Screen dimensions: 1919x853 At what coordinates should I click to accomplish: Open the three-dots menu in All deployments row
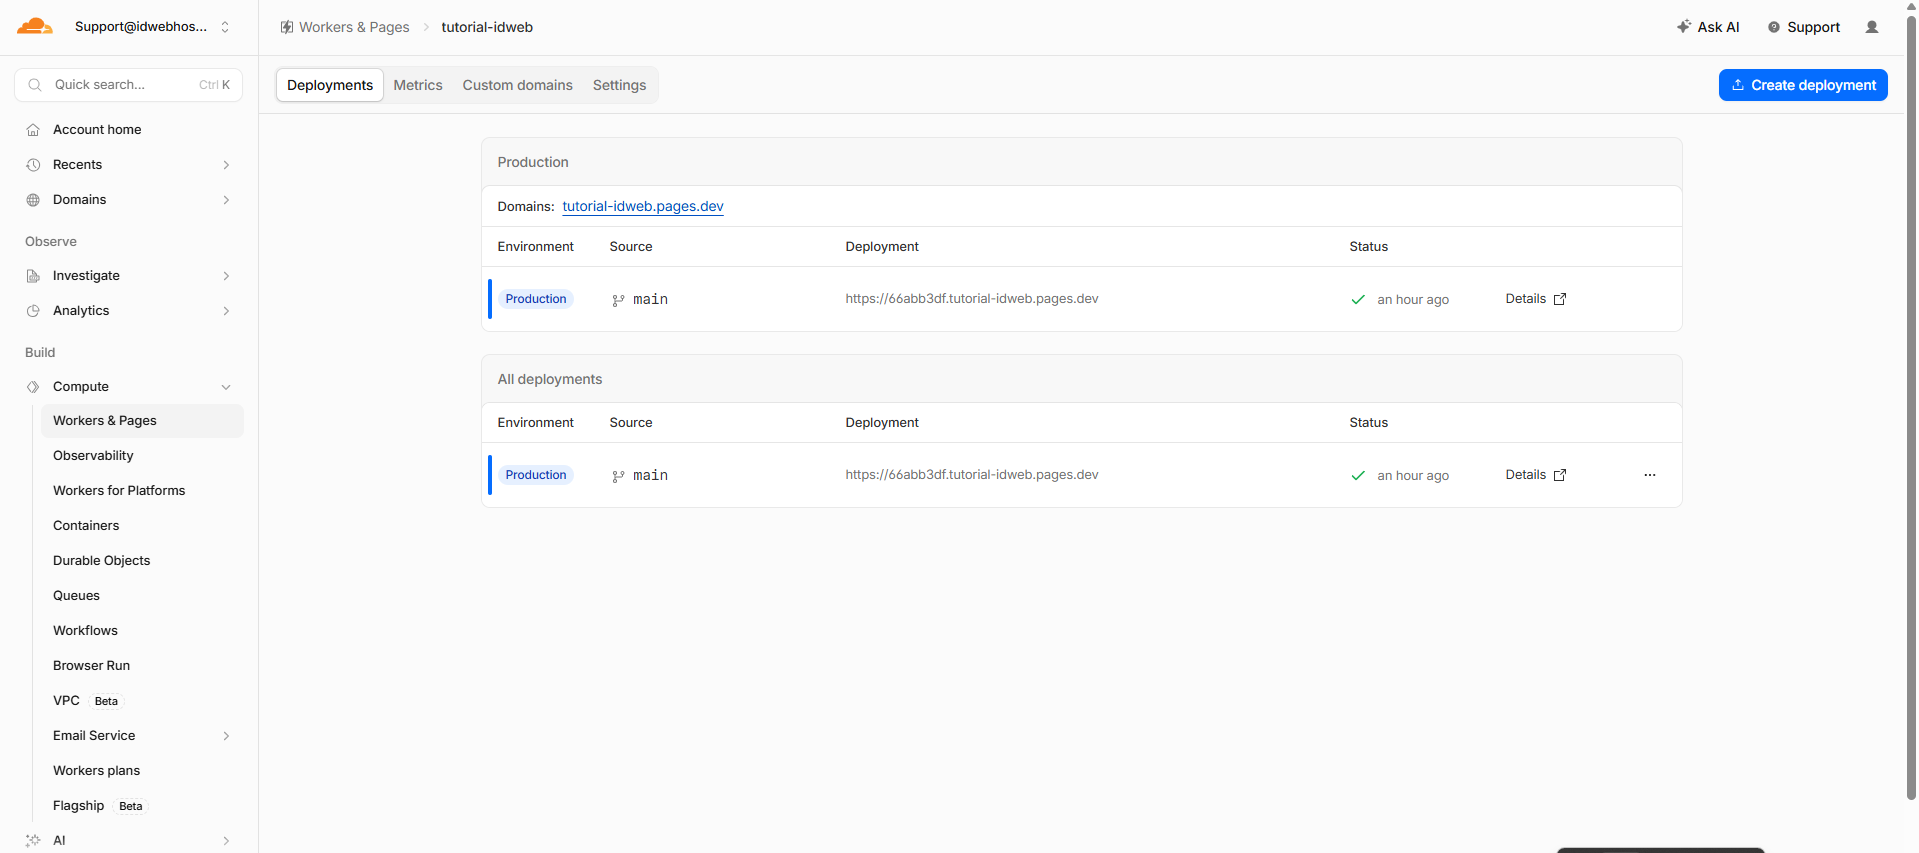point(1650,475)
